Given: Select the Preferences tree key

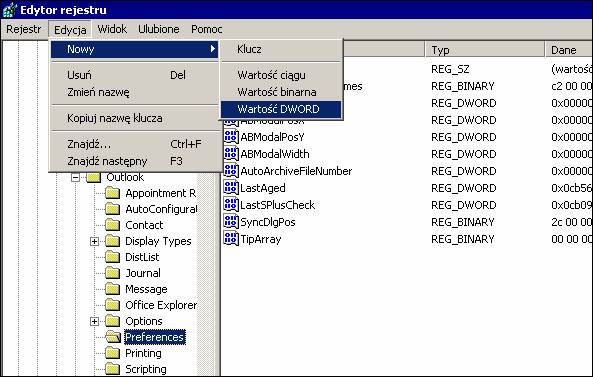Looking at the screenshot, I should point(154,337).
